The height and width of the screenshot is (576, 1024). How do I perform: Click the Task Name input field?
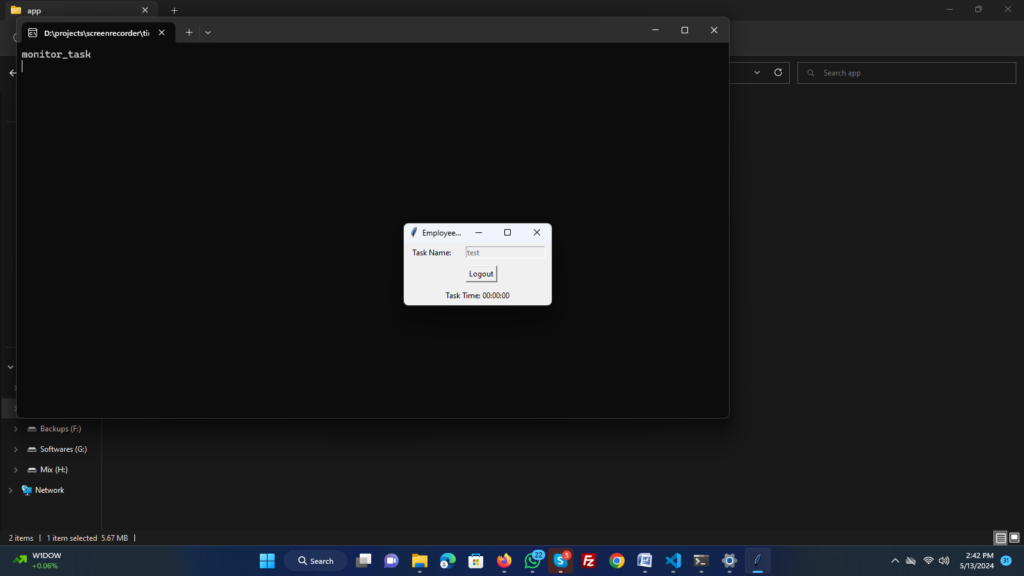click(505, 253)
